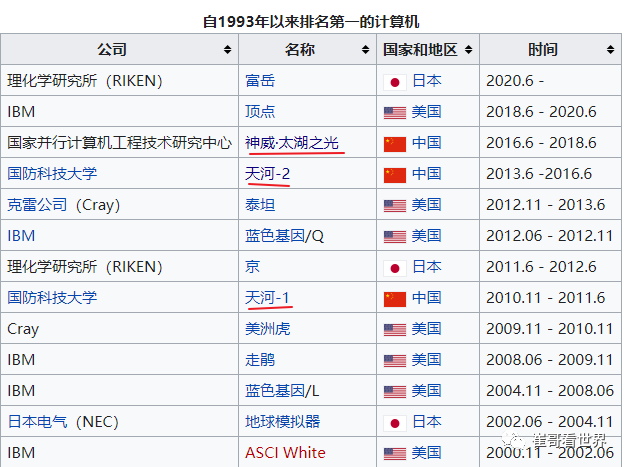Open the 美洲虎 link
Image resolution: width=626 pixels, height=467 pixels.
point(267,328)
